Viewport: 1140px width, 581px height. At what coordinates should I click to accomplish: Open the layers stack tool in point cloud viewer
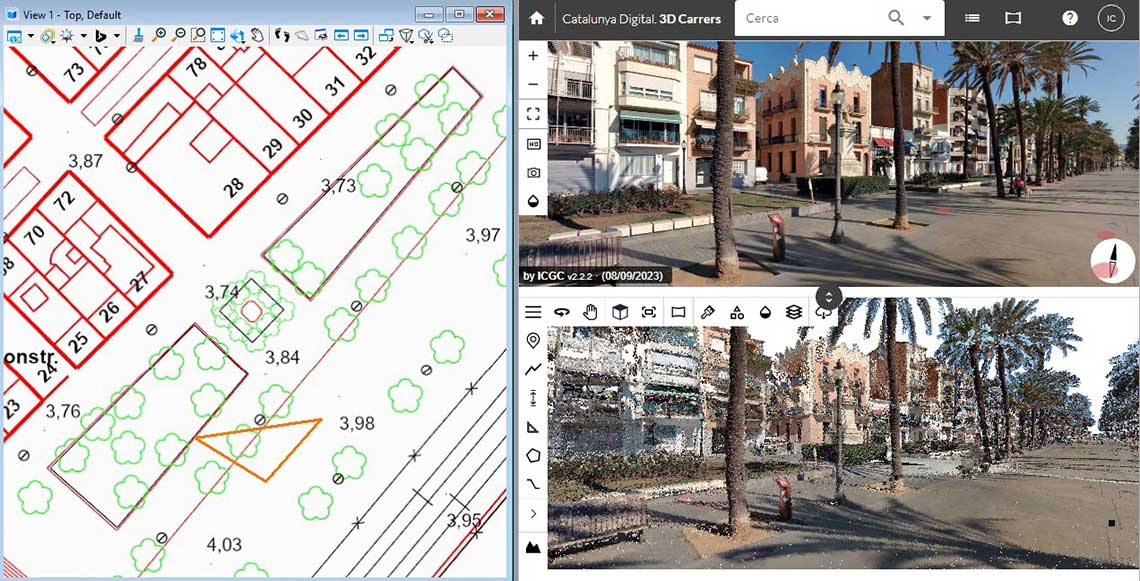792,311
